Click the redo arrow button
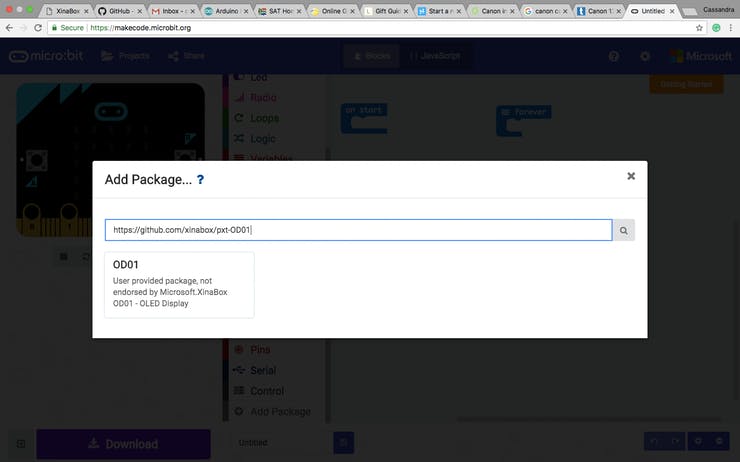This screenshot has width=740, height=462. [x=675, y=442]
